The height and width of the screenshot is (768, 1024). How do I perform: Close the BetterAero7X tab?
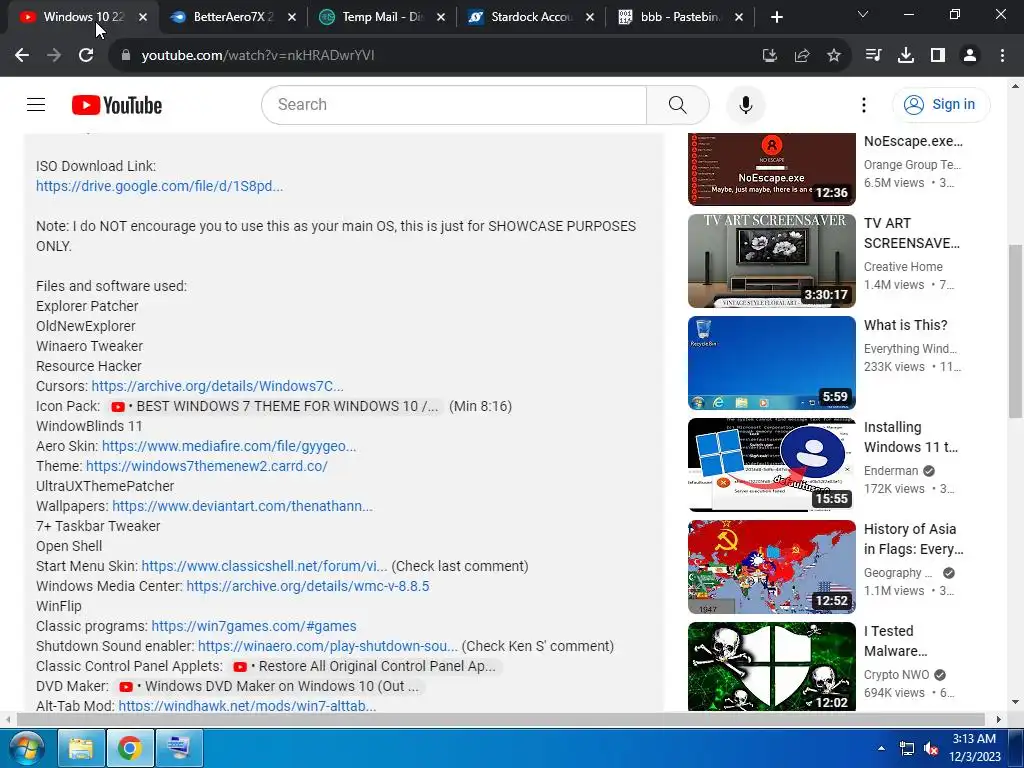click(292, 18)
